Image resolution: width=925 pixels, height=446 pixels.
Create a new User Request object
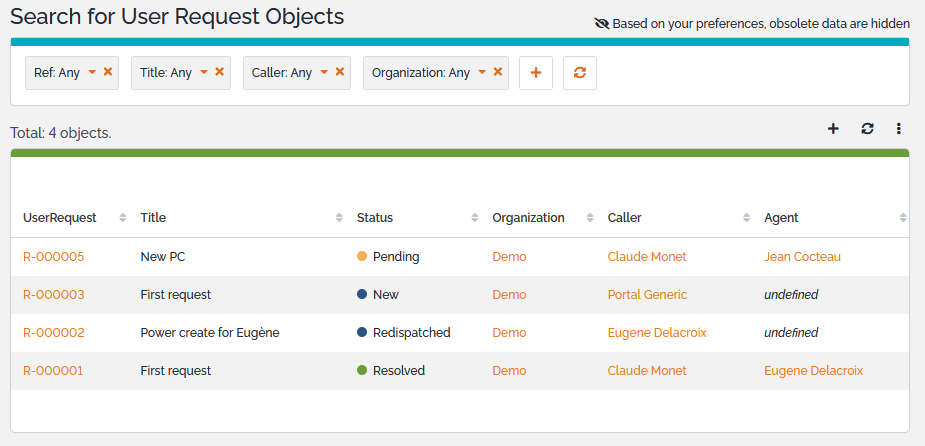coord(833,129)
